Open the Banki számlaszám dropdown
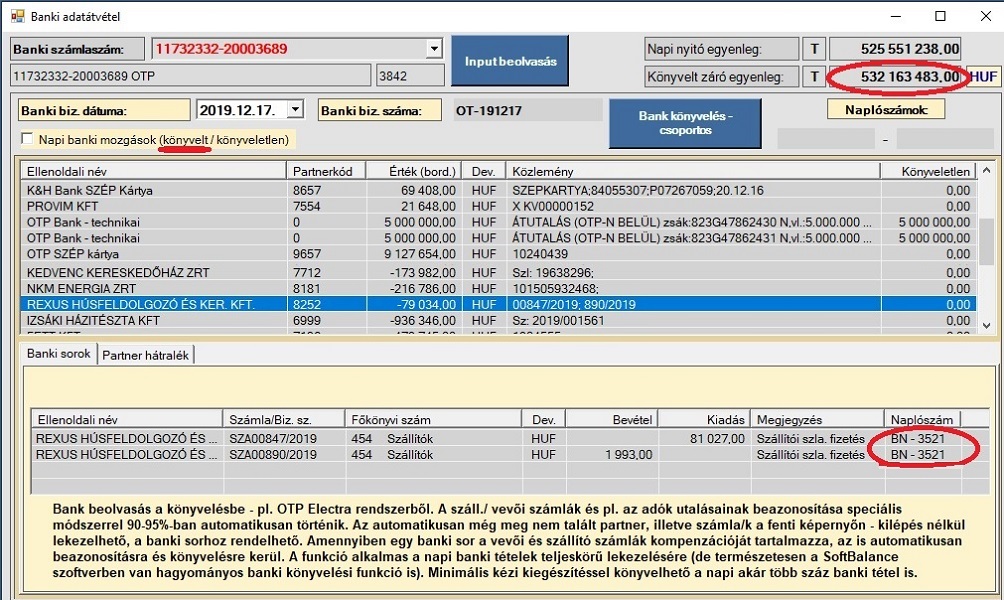The height and width of the screenshot is (600, 1004). 433,49
